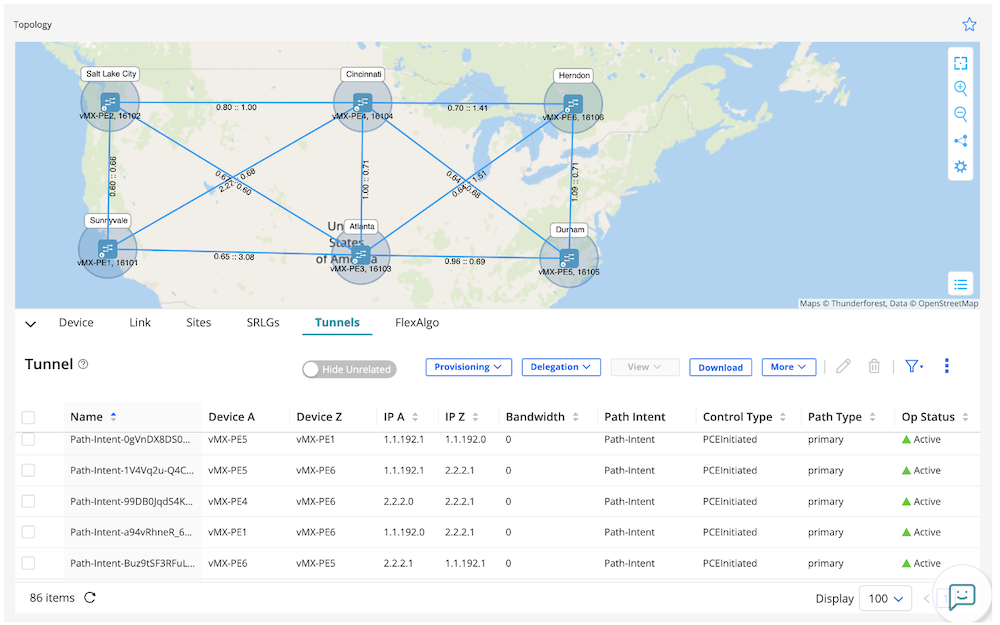Switch to the FlexAlgo tab
Viewport: 1000px width, 625px height.
417,323
